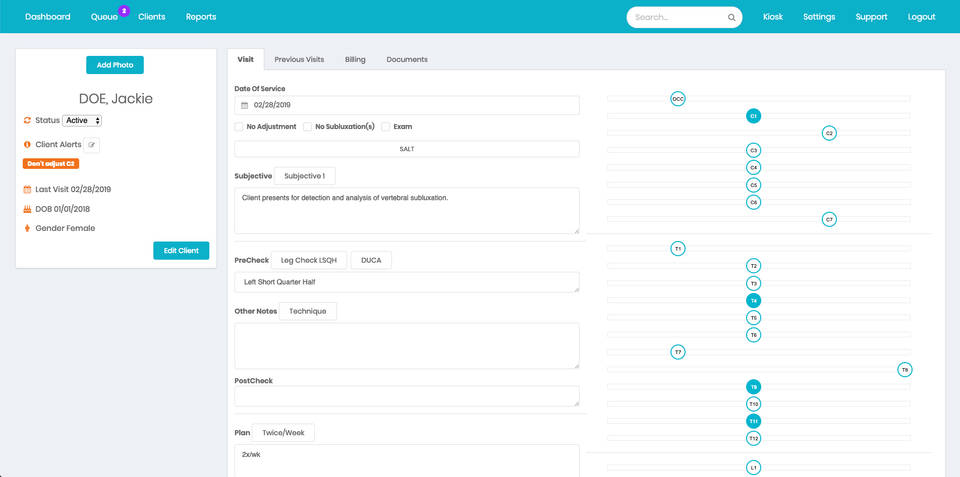960x477 pixels.
Task: Open the Support link
Action: click(x=872, y=17)
